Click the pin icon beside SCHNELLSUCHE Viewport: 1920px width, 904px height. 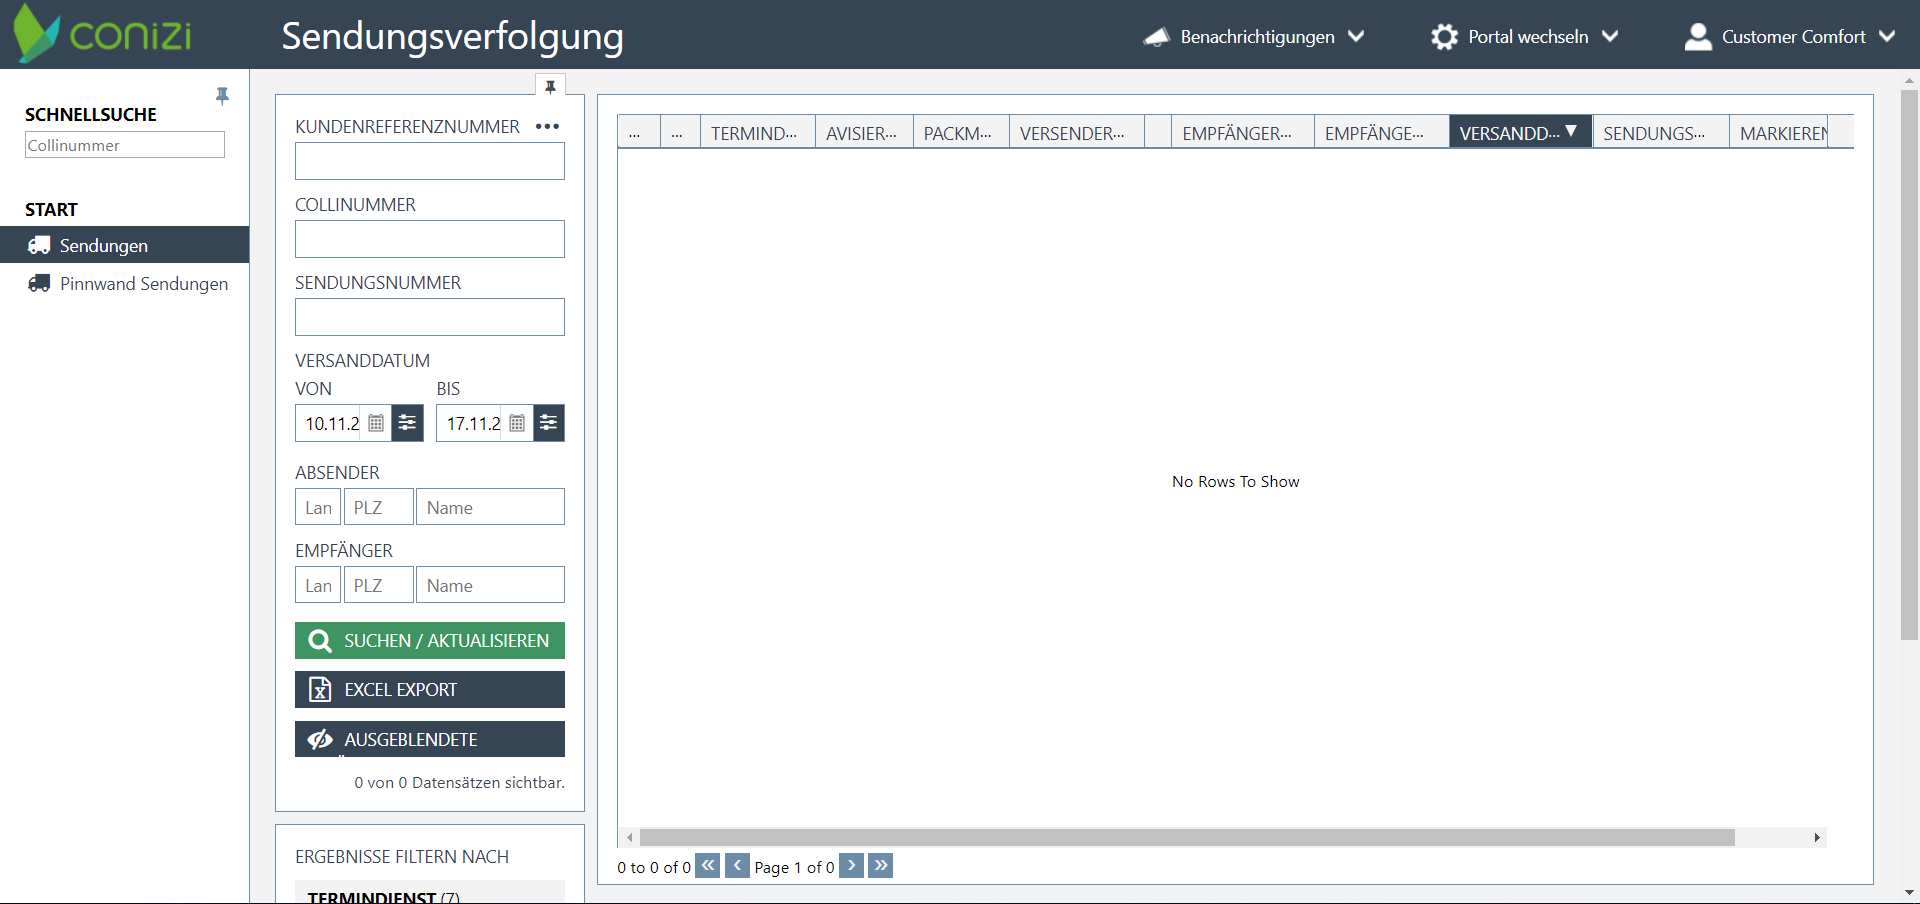click(222, 96)
